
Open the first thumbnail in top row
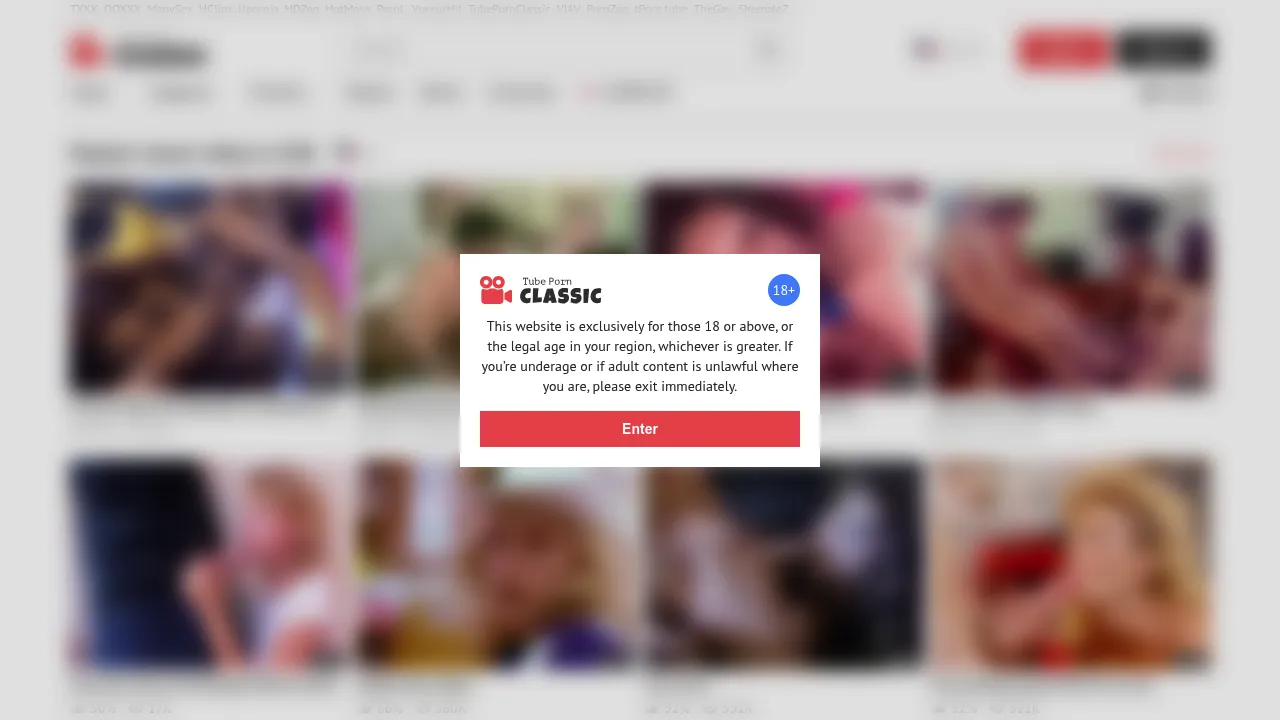210,287
